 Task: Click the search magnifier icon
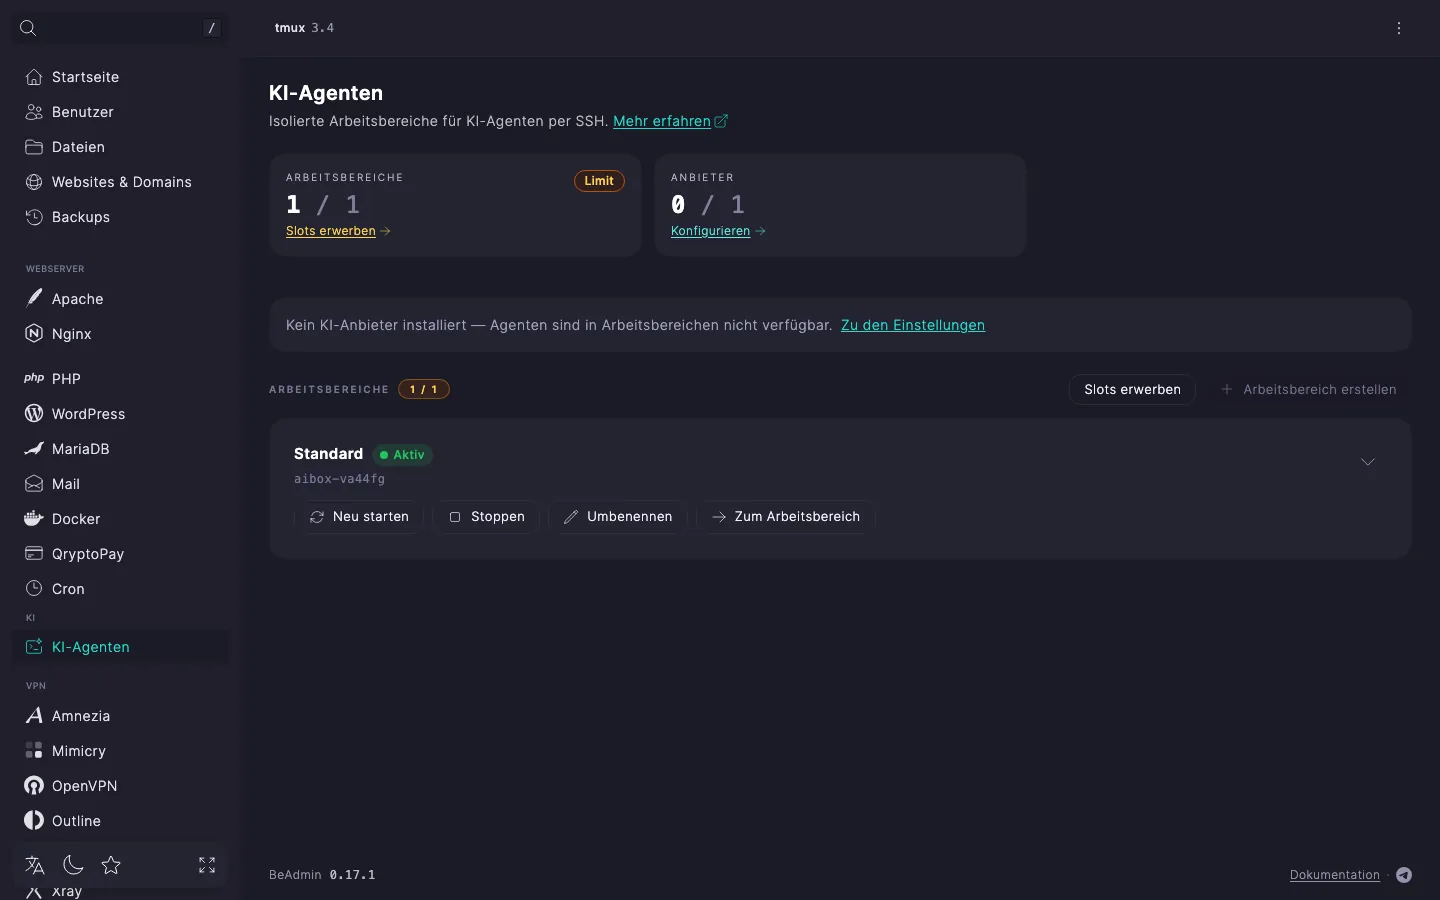28,28
